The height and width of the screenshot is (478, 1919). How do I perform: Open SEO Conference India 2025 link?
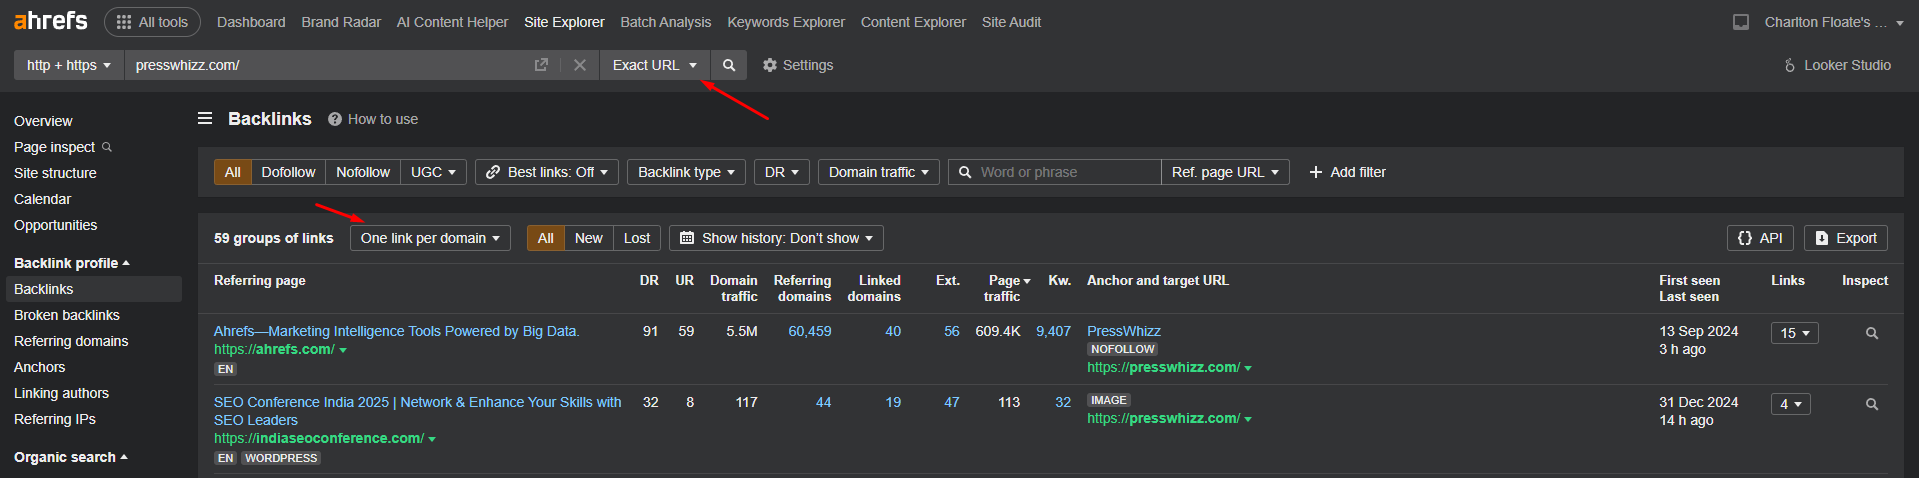tap(417, 411)
